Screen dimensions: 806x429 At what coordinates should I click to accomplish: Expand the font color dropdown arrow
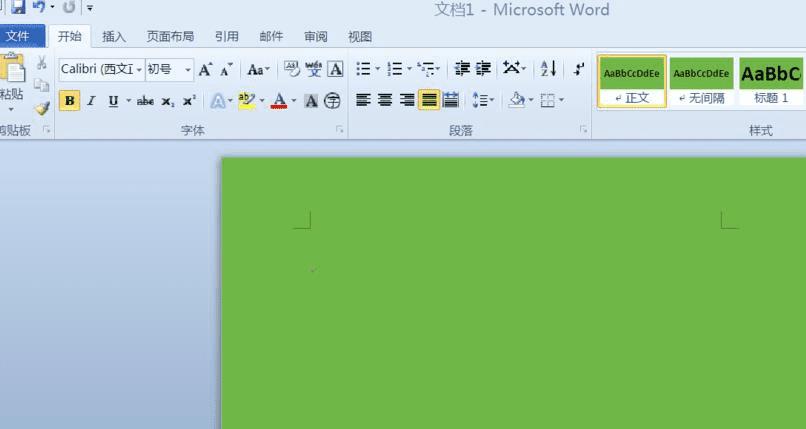[294, 101]
